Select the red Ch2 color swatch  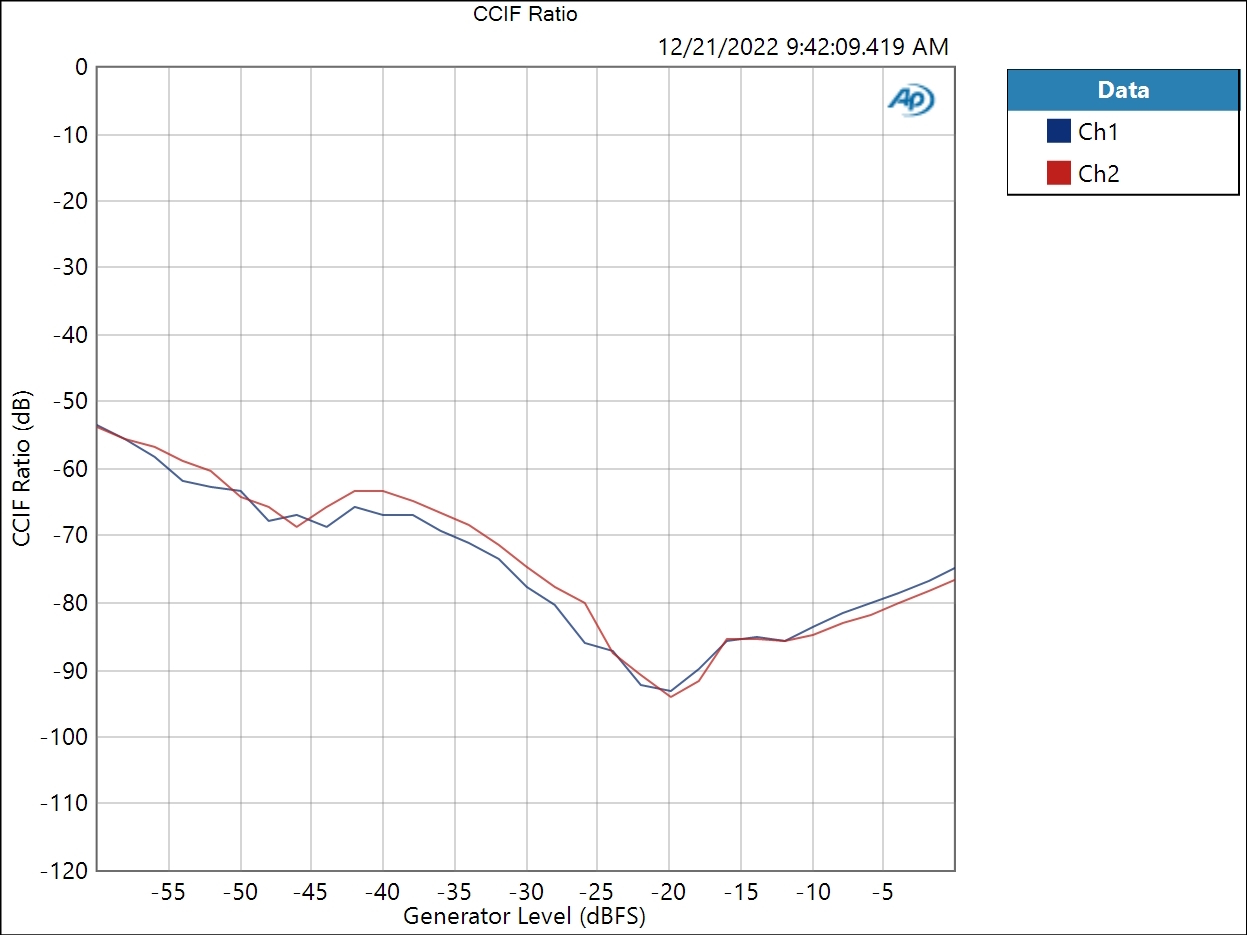[x=1059, y=173]
